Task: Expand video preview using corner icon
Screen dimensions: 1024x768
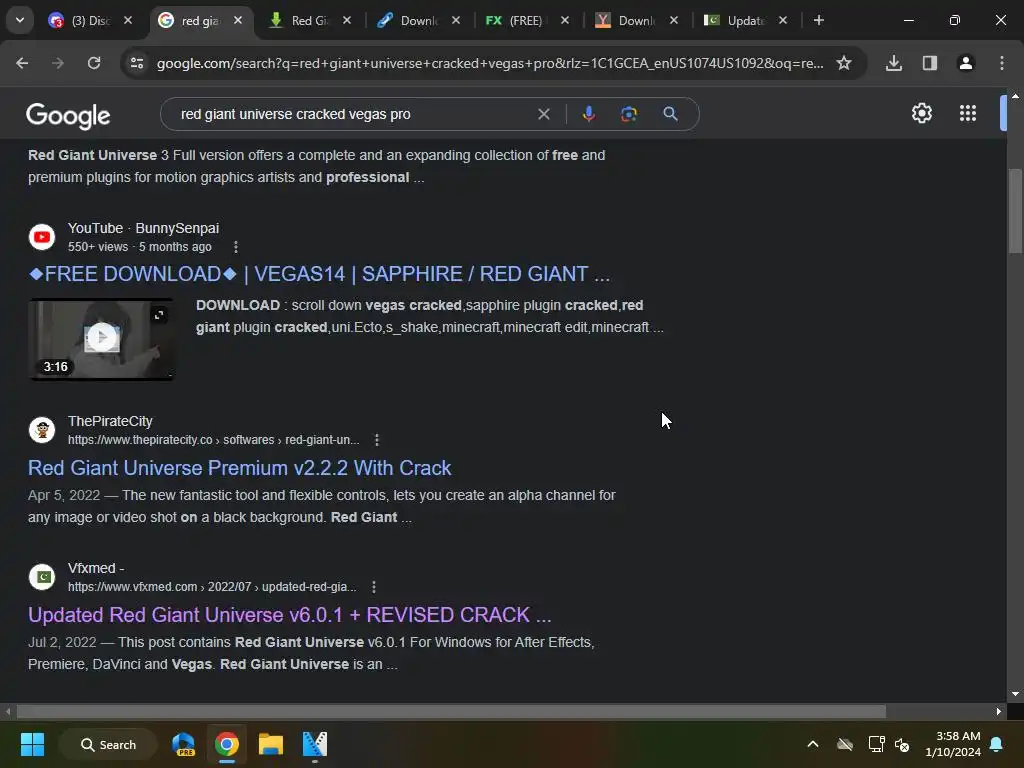Action: pos(159,315)
